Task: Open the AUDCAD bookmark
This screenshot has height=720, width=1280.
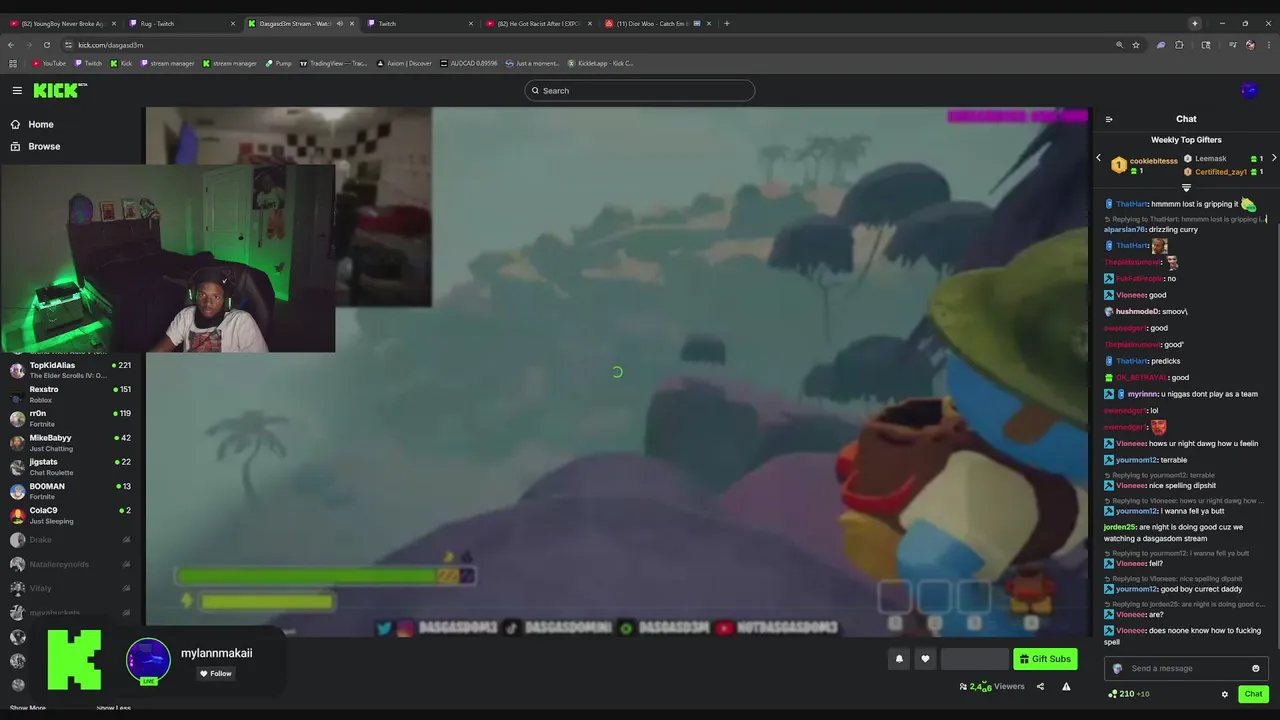Action: coord(468,63)
